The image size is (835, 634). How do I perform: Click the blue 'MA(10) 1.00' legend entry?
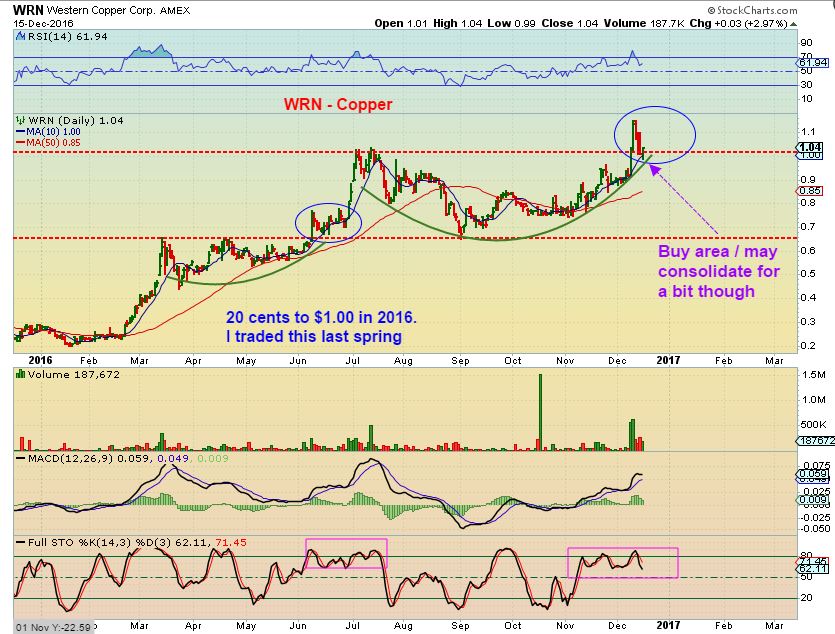click(48, 131)
